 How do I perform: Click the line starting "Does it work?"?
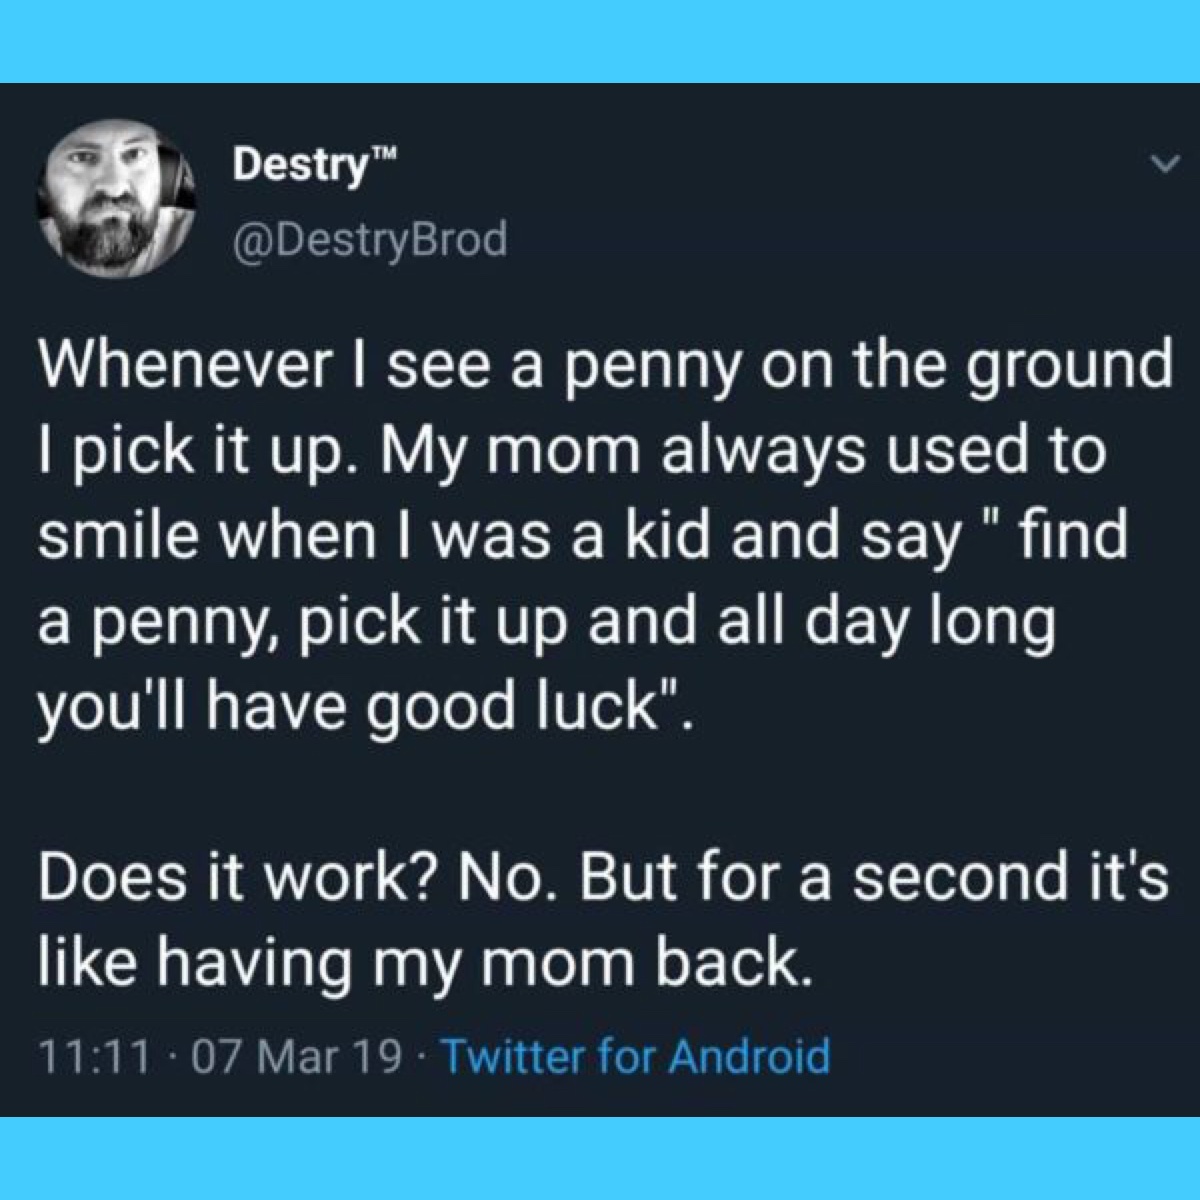(x=603, y=877)
